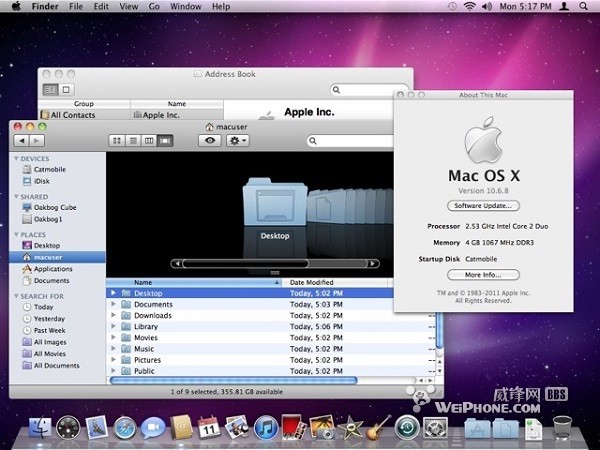Go back in Finder window

point(21,141)
